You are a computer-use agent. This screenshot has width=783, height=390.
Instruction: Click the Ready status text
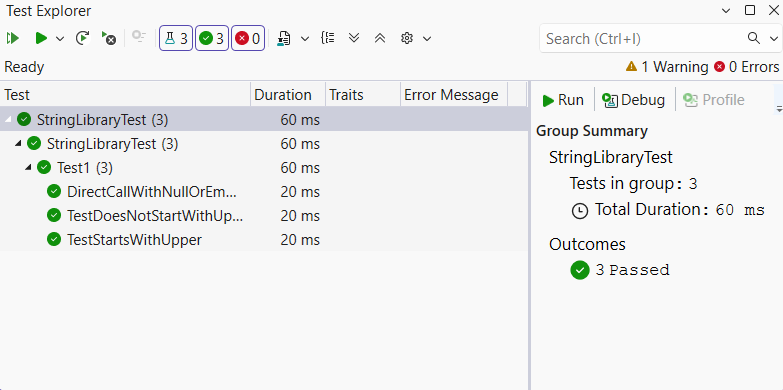click(x=24, y=67)
